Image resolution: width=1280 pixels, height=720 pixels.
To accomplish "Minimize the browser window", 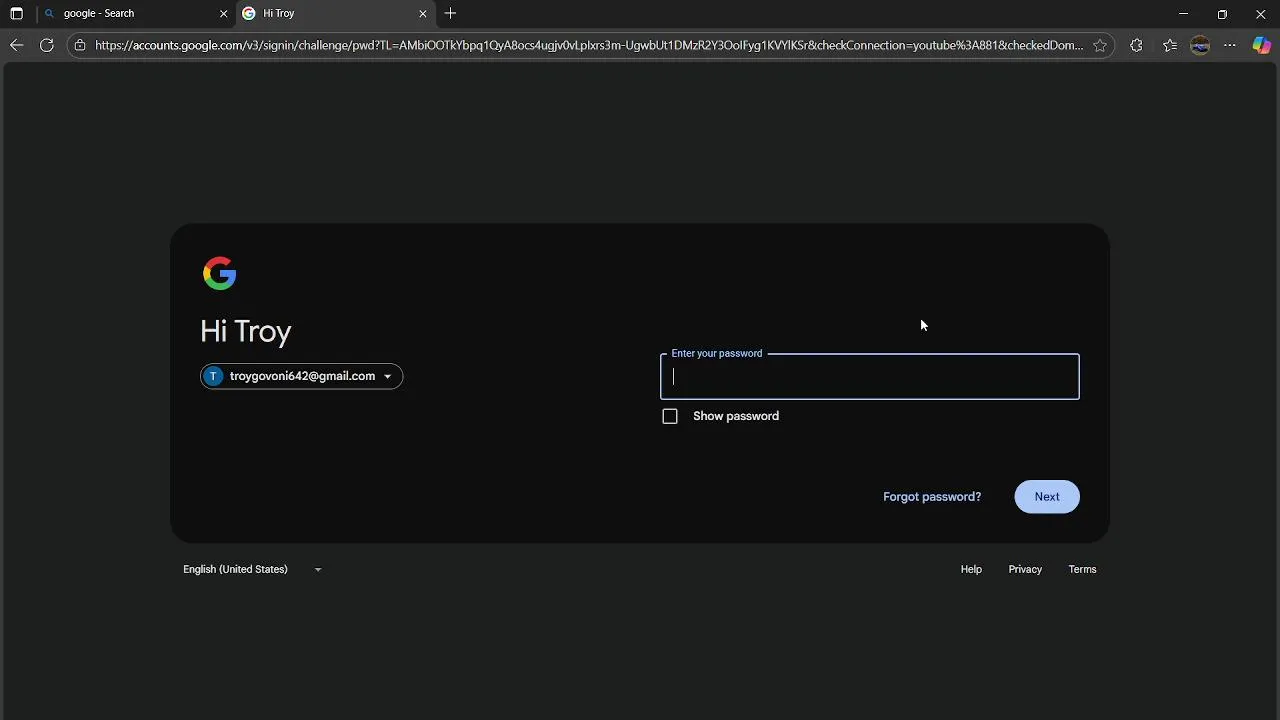I will coord(1183,14).
